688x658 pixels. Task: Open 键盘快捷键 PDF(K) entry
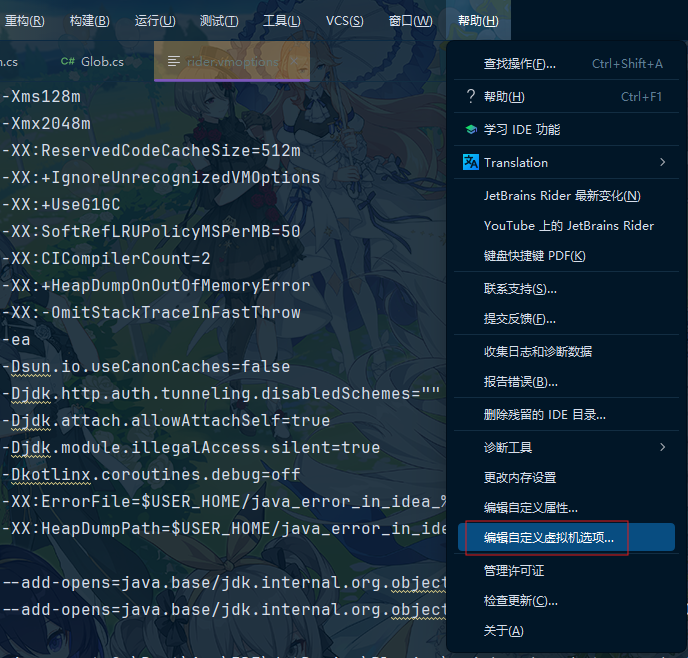534,256
